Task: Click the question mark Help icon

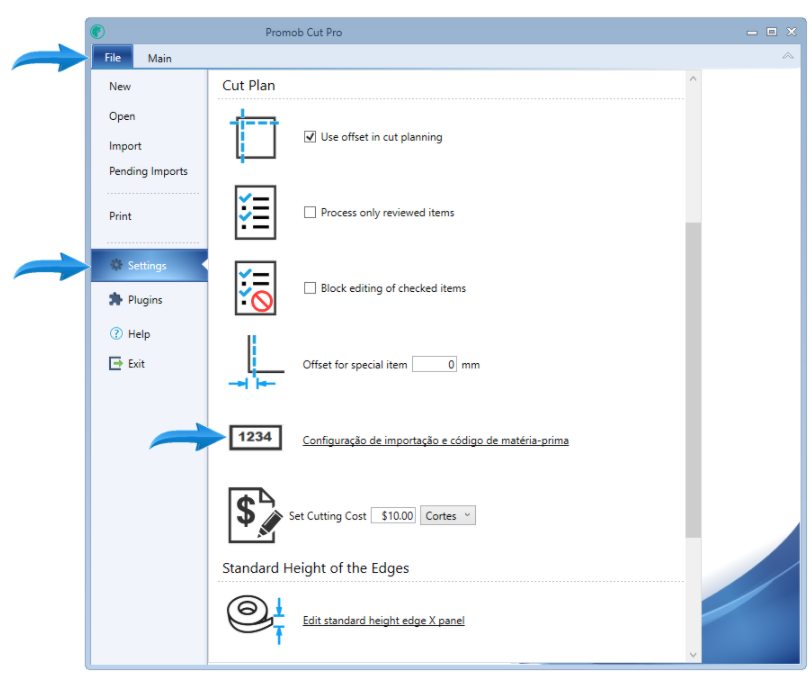Action: (x=116, y=334)
